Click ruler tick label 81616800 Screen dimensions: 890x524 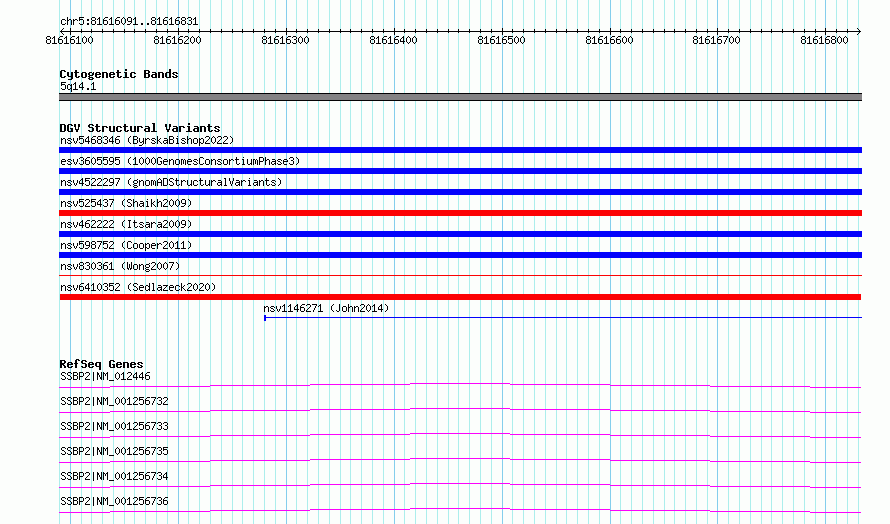(x=824, y=40)
